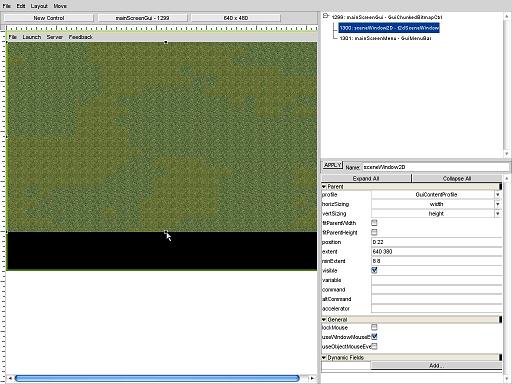Image resolution: width=512 pixels, height=384 pixels.
Task: Collapse the 1299 mainScreenGui tree node icon
Action: point(326,16)
